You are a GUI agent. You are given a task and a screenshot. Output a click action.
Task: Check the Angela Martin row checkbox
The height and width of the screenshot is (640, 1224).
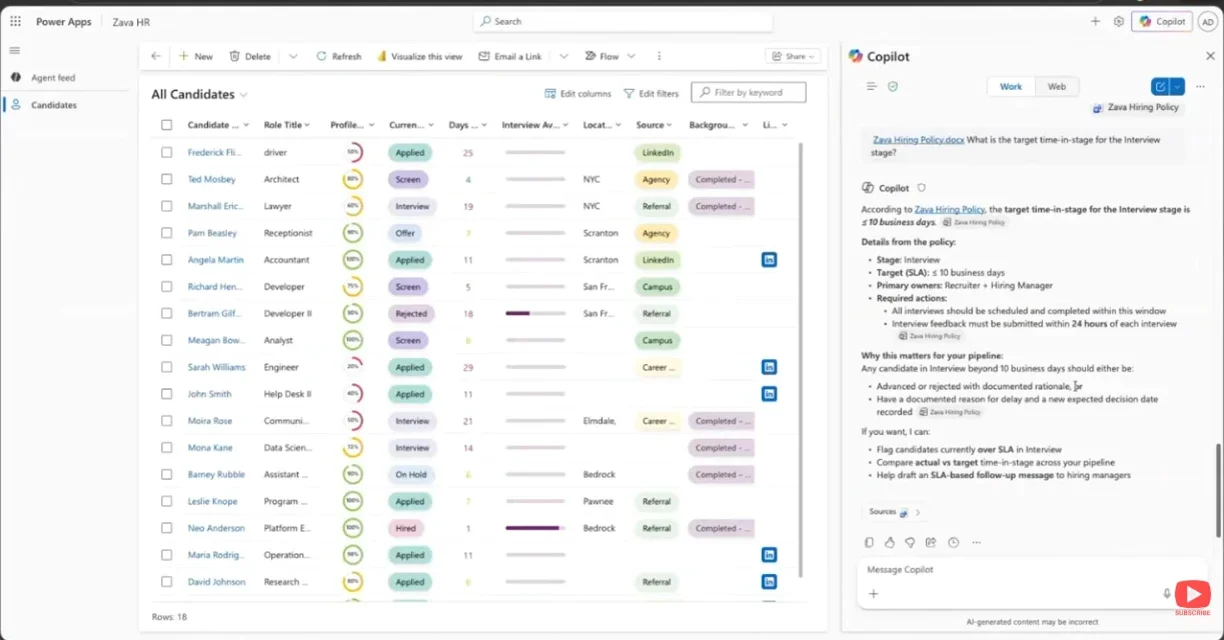(166, 260)
